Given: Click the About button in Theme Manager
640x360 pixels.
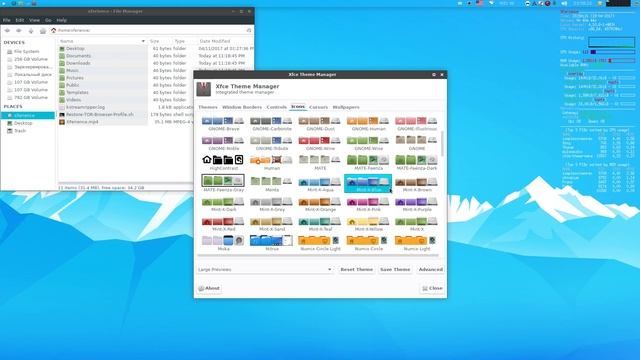Looking at the screenshot, I should pos(209,288).
